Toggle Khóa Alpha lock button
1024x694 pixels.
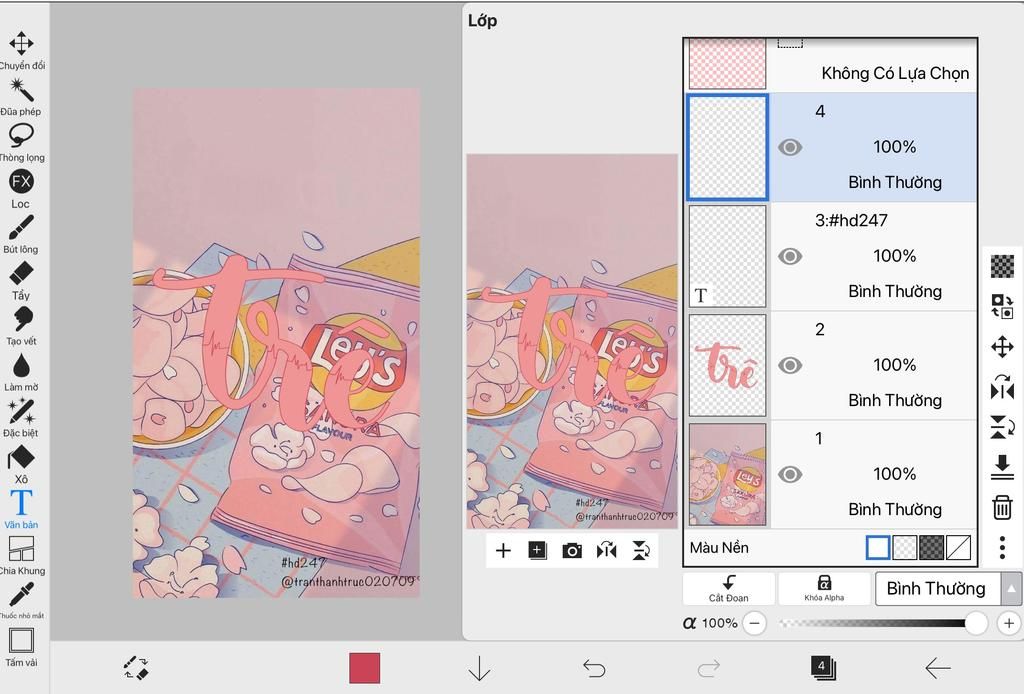click(x=824, y=588)
